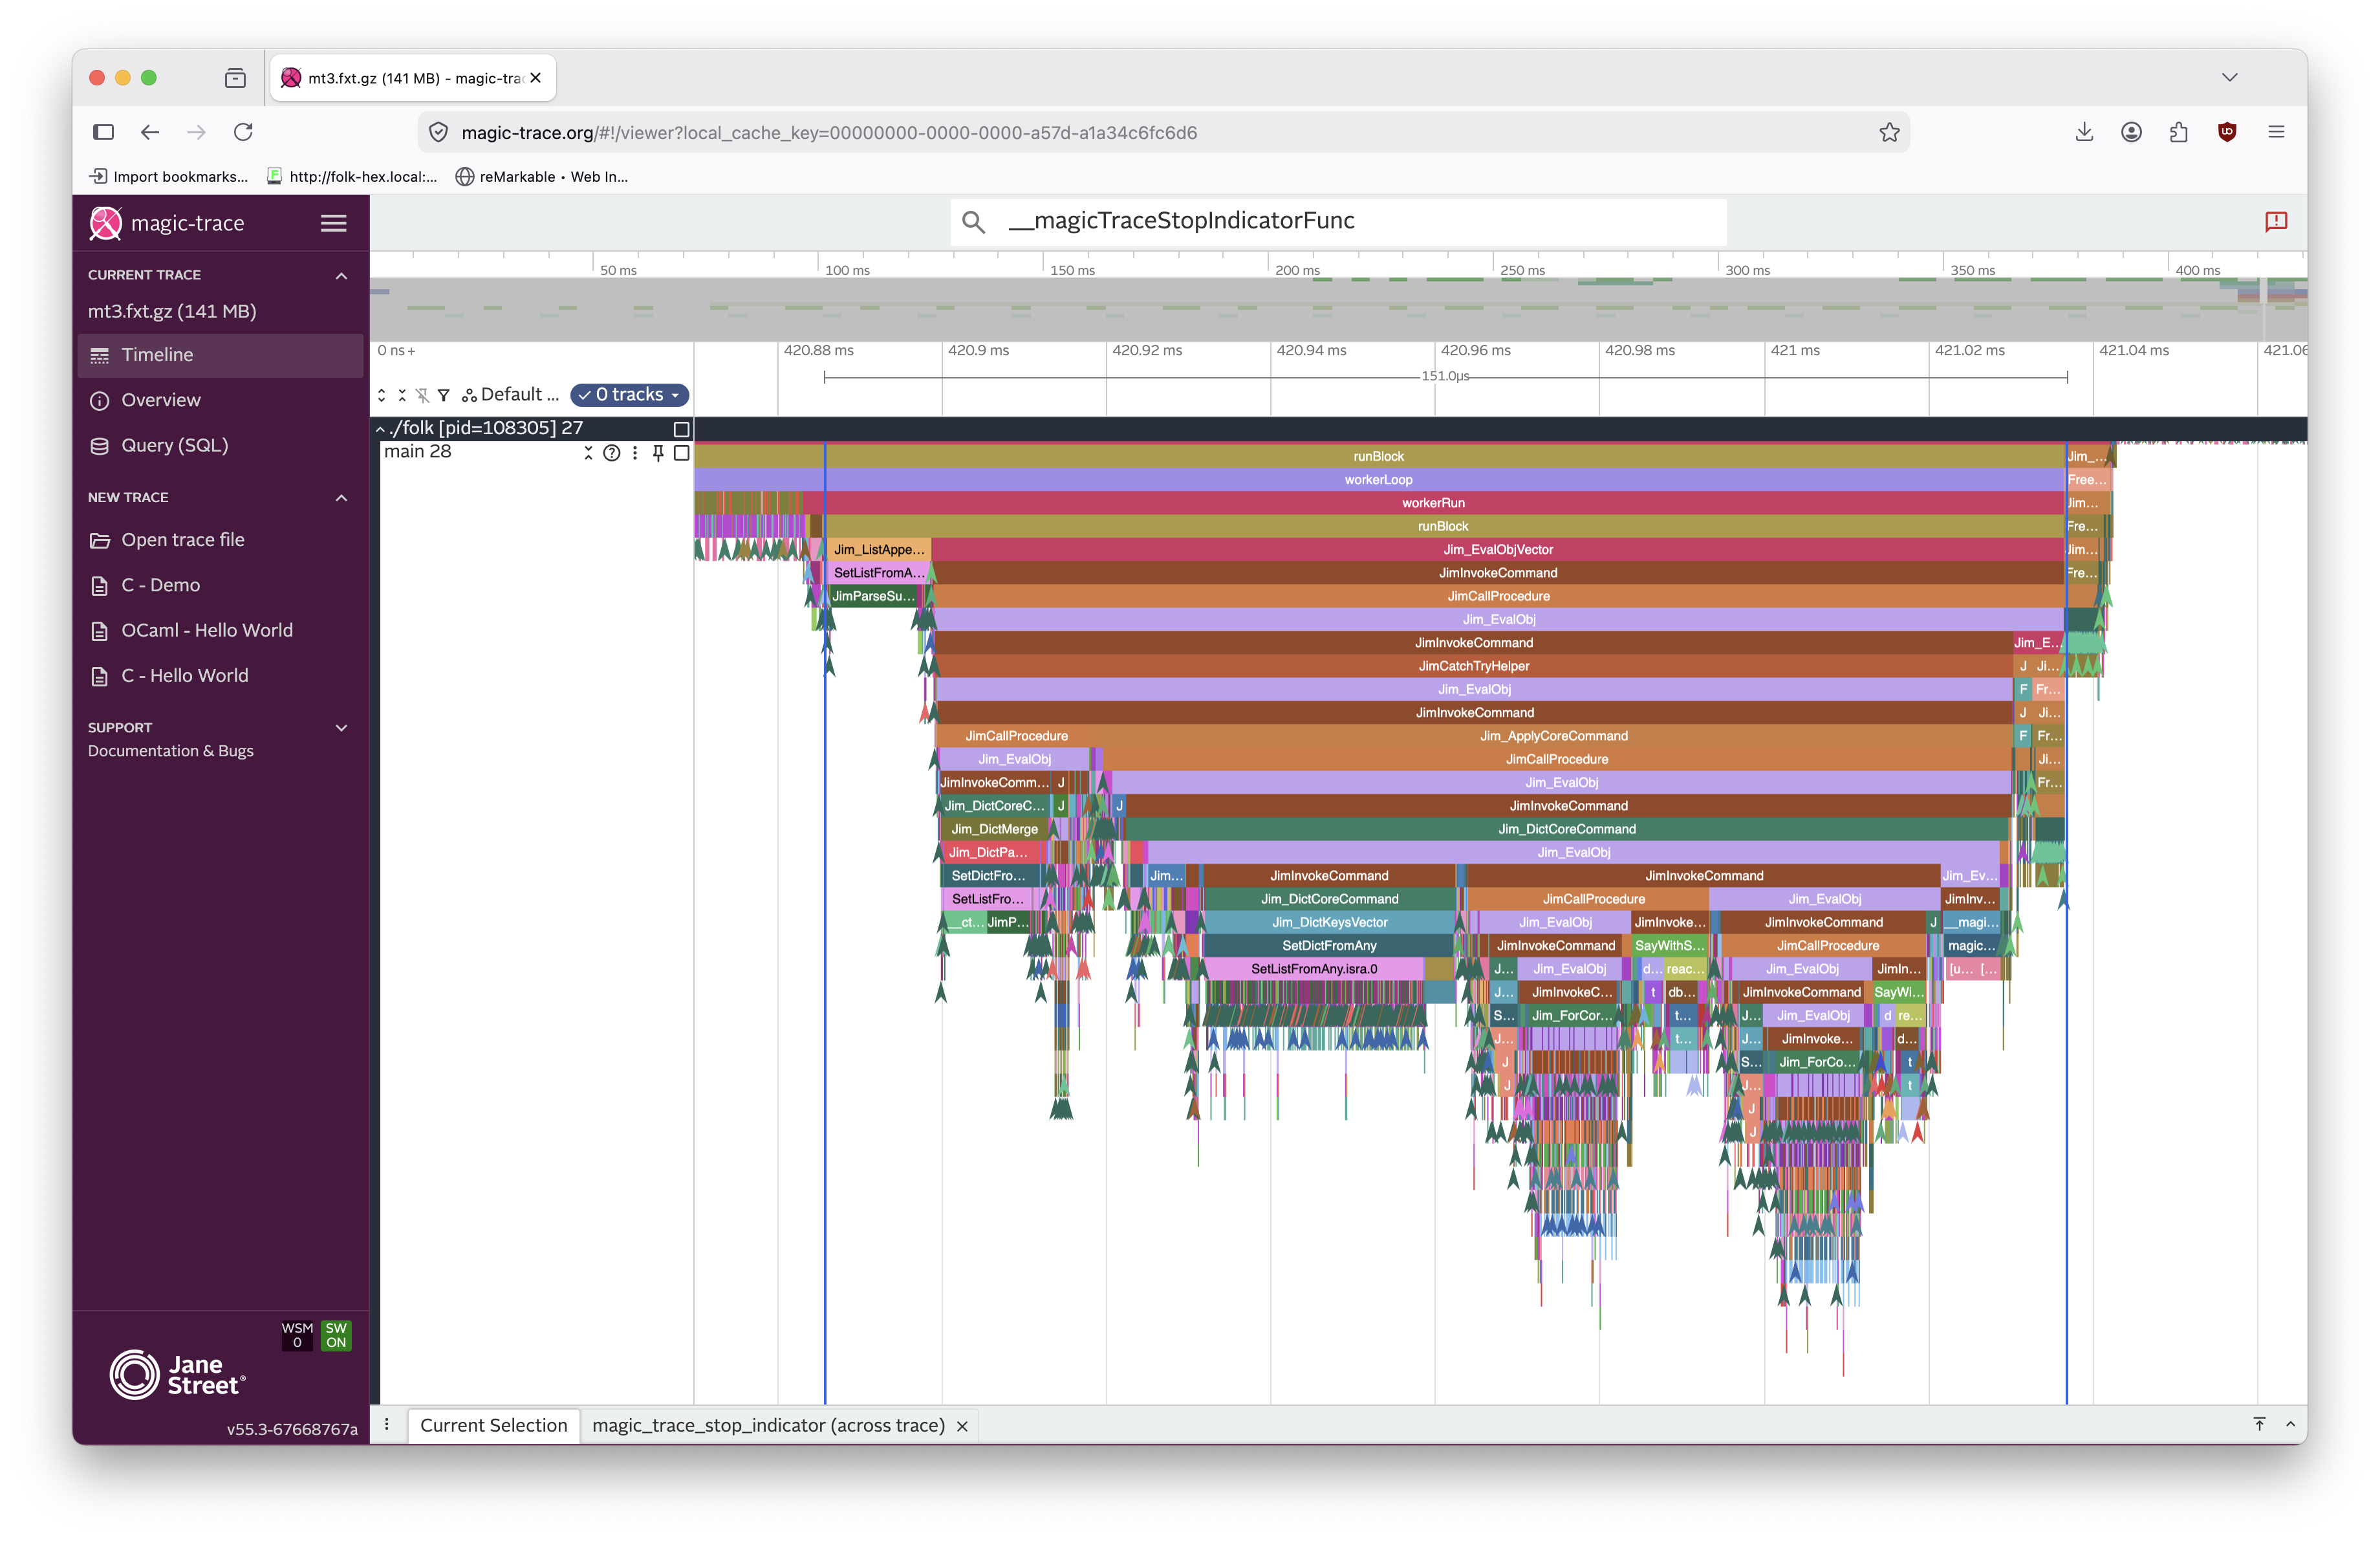
Task: Open the browser tab list chevron
Action: (x=2229, y=78)
